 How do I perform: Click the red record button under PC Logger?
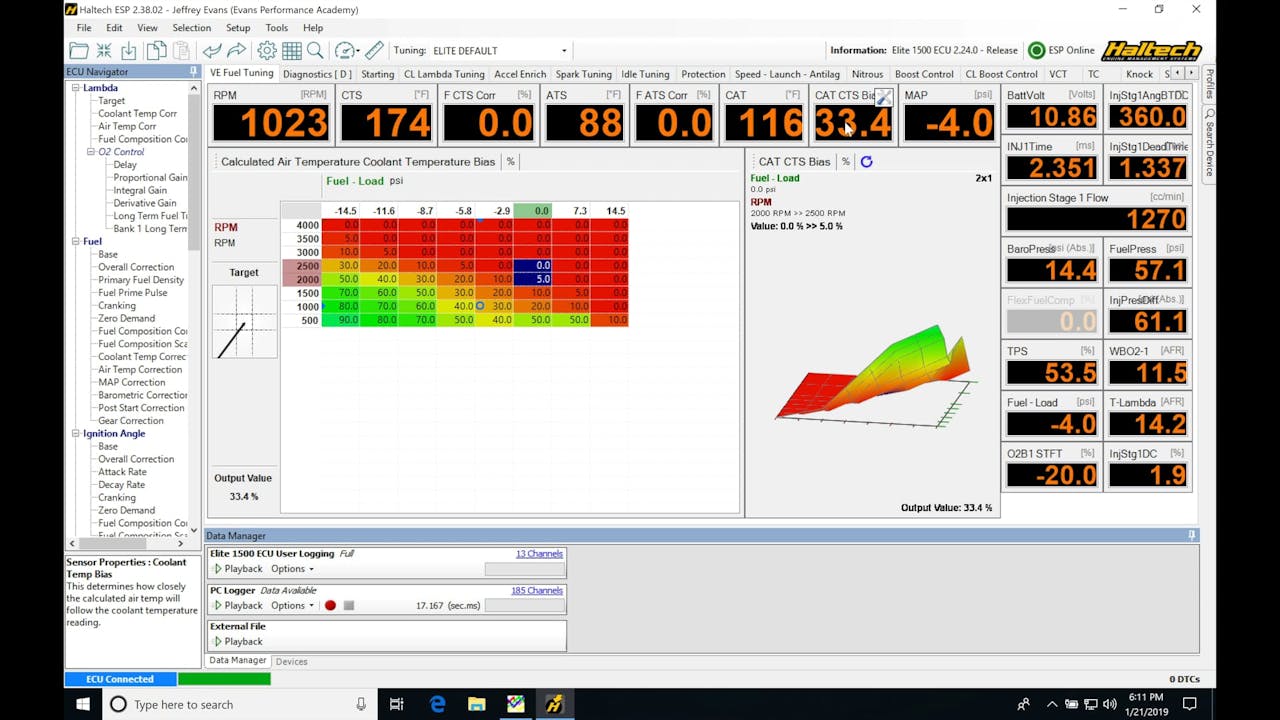tap(331, 605)
